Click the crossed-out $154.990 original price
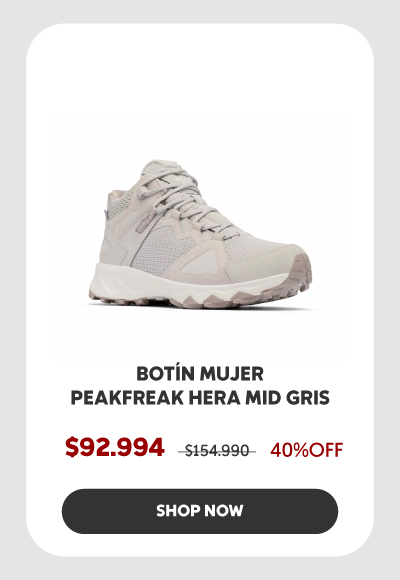This screenshot has width=400, height=580. tap(217, 451)
